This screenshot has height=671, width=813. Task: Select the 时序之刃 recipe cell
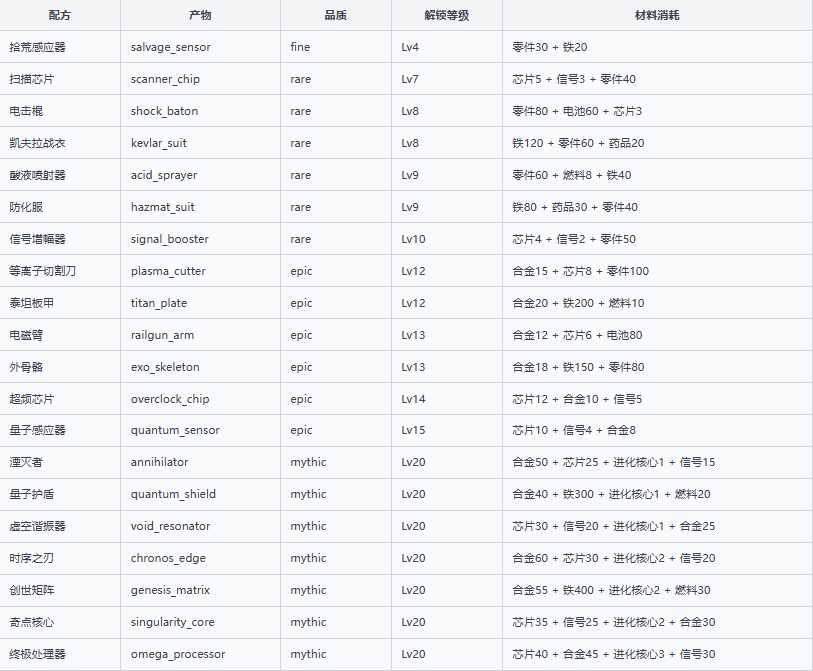point(60,558)
